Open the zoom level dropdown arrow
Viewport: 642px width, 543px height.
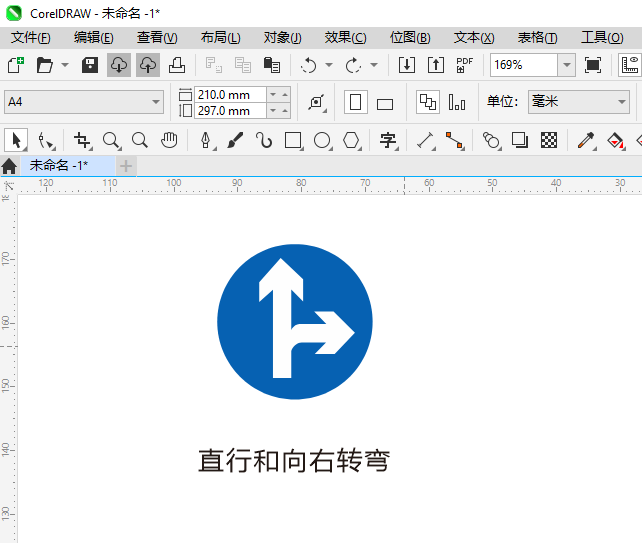(567, 65)
